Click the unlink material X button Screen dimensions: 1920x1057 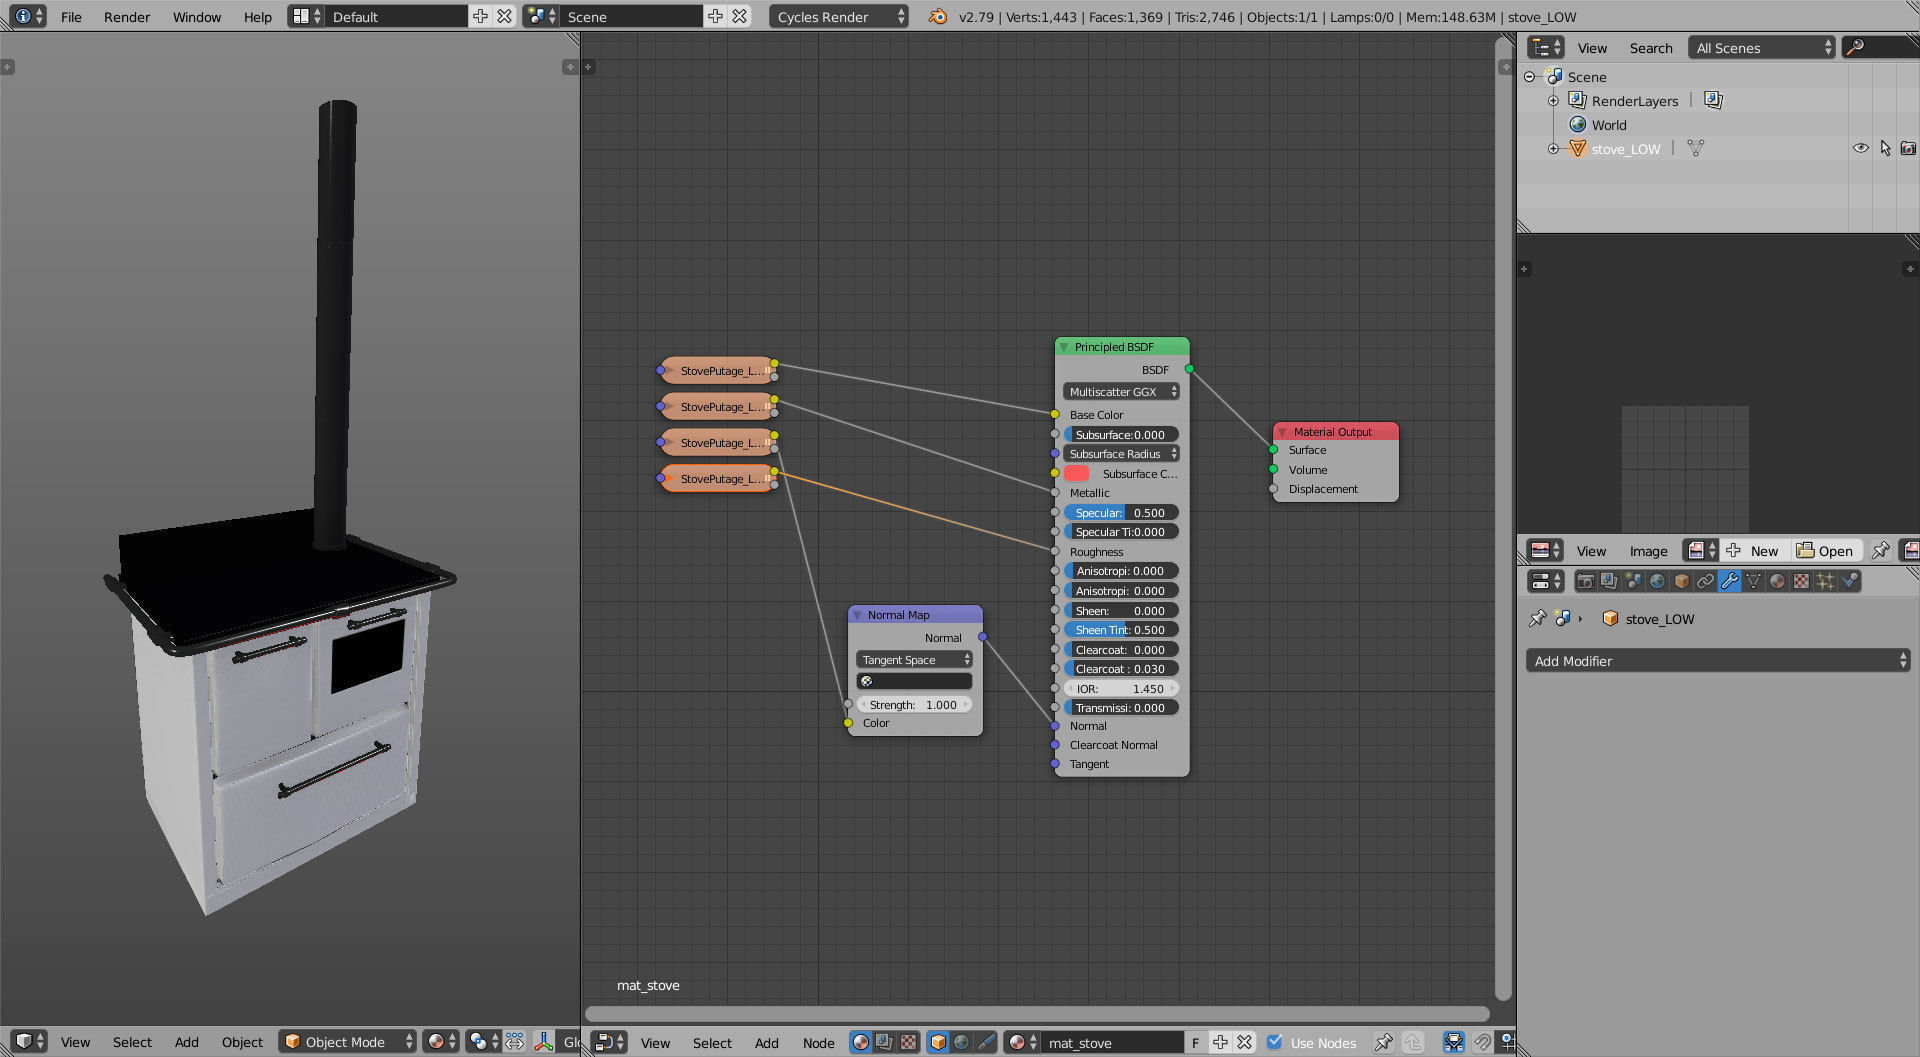pyautogui.click(x=1245, y=1042)
